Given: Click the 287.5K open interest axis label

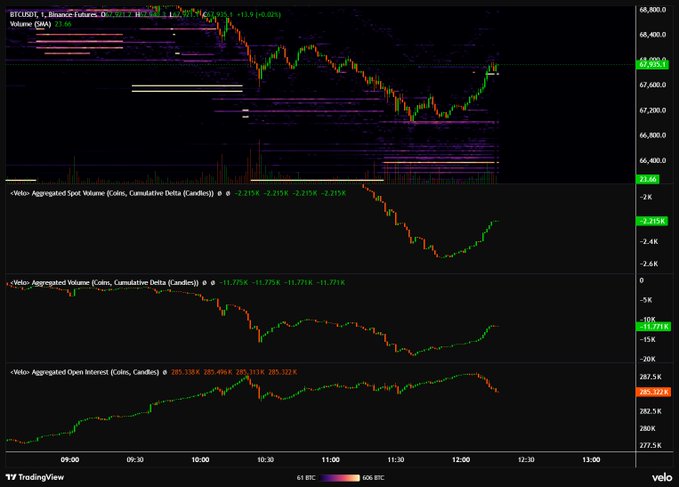Looking at the screenshot, I should point(650,377).
